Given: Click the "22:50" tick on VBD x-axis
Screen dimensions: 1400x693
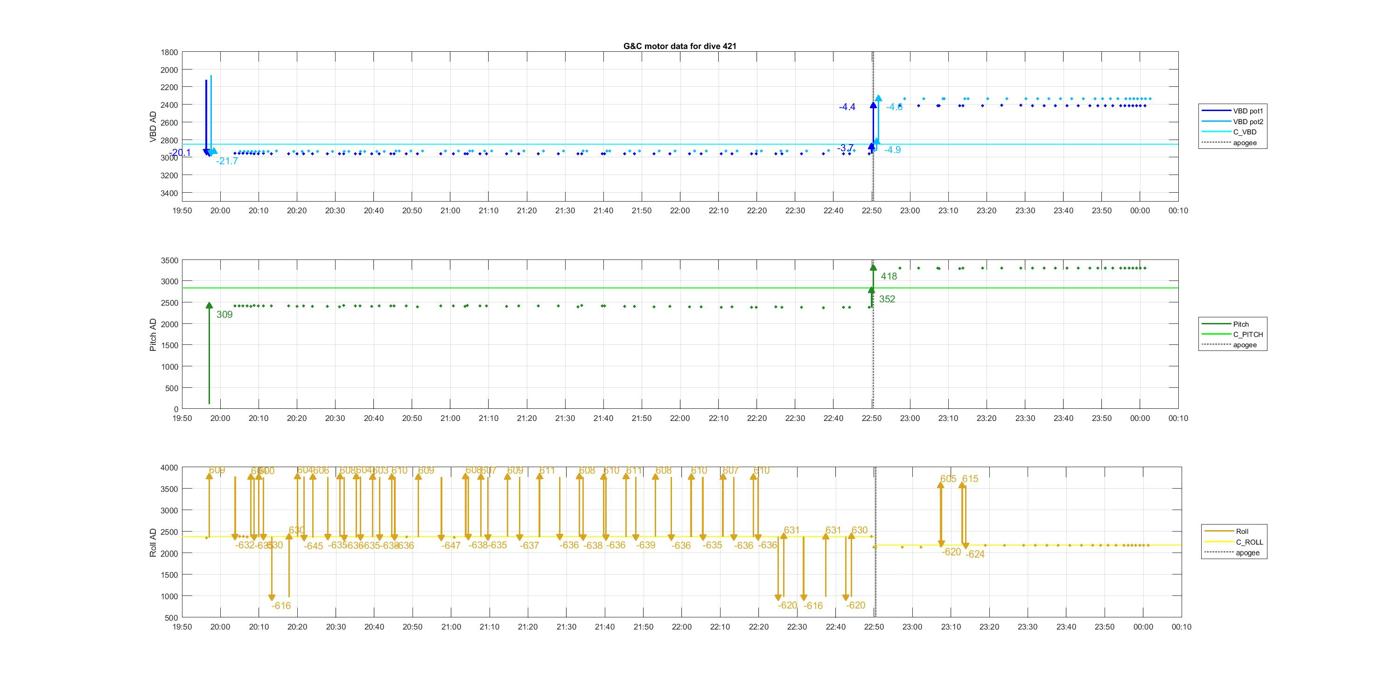Looking at the screenshot, I should tap(872, 211).
